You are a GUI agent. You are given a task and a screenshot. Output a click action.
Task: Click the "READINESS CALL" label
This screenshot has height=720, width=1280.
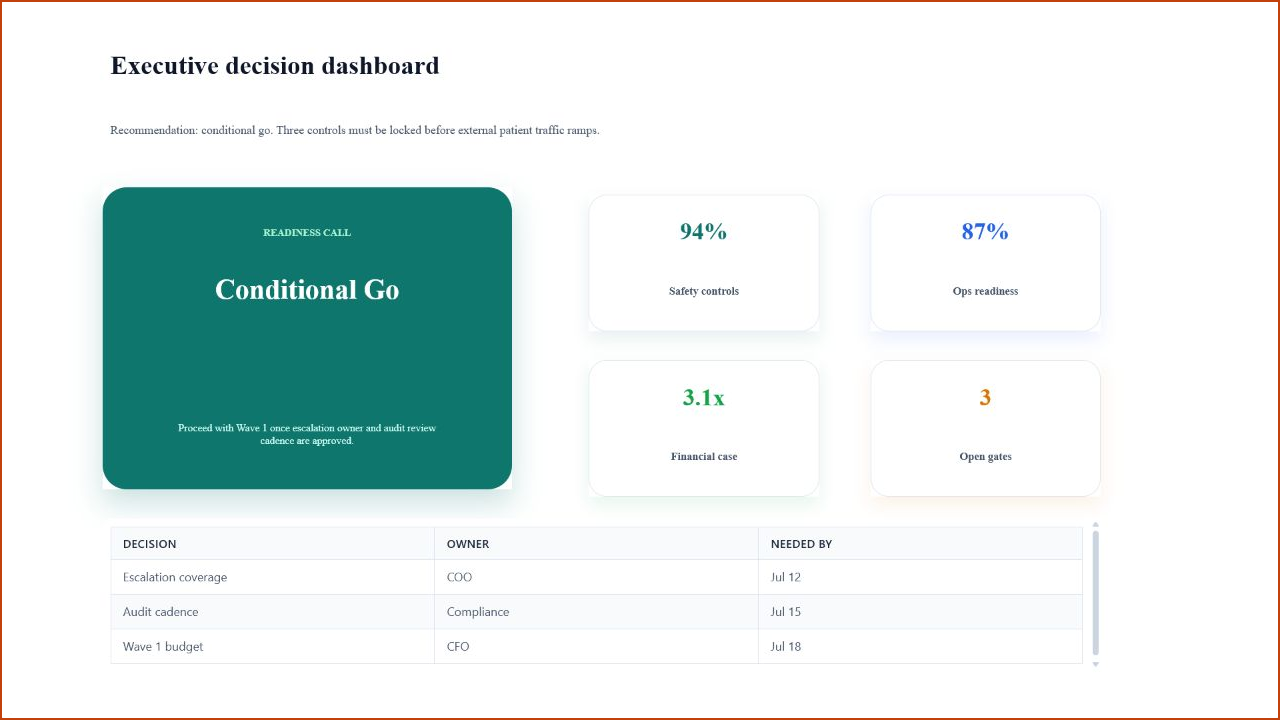[x=307, y=233]
